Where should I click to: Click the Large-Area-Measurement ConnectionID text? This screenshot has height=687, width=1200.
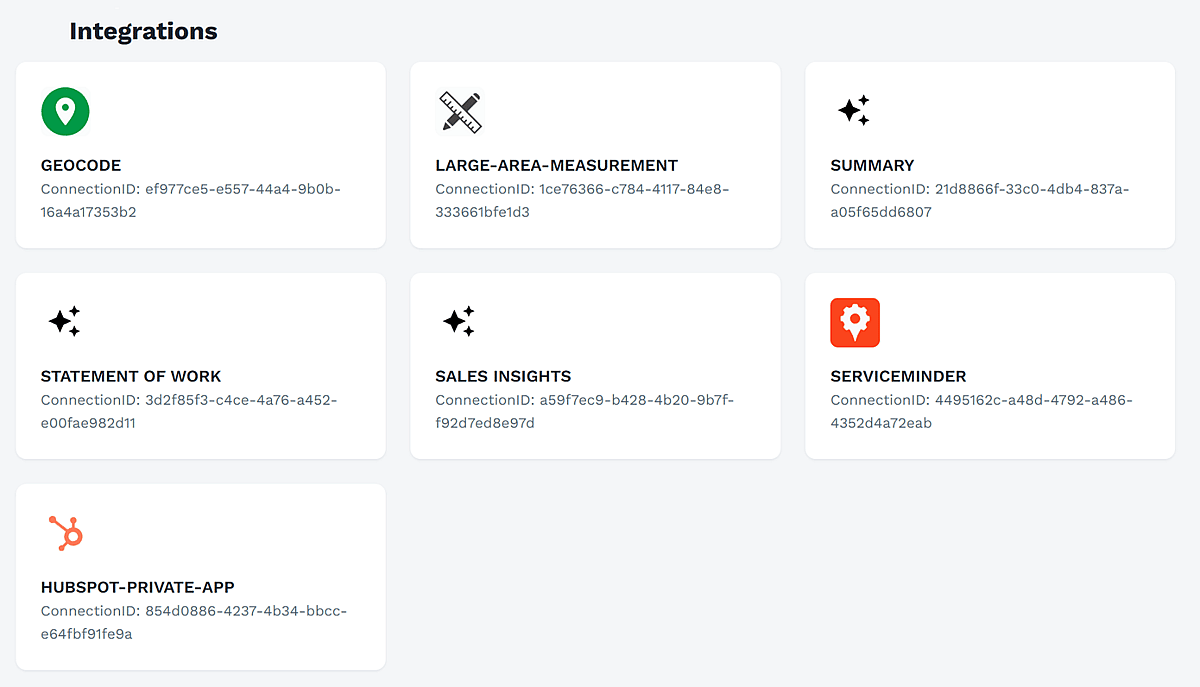tap(582, 200)
